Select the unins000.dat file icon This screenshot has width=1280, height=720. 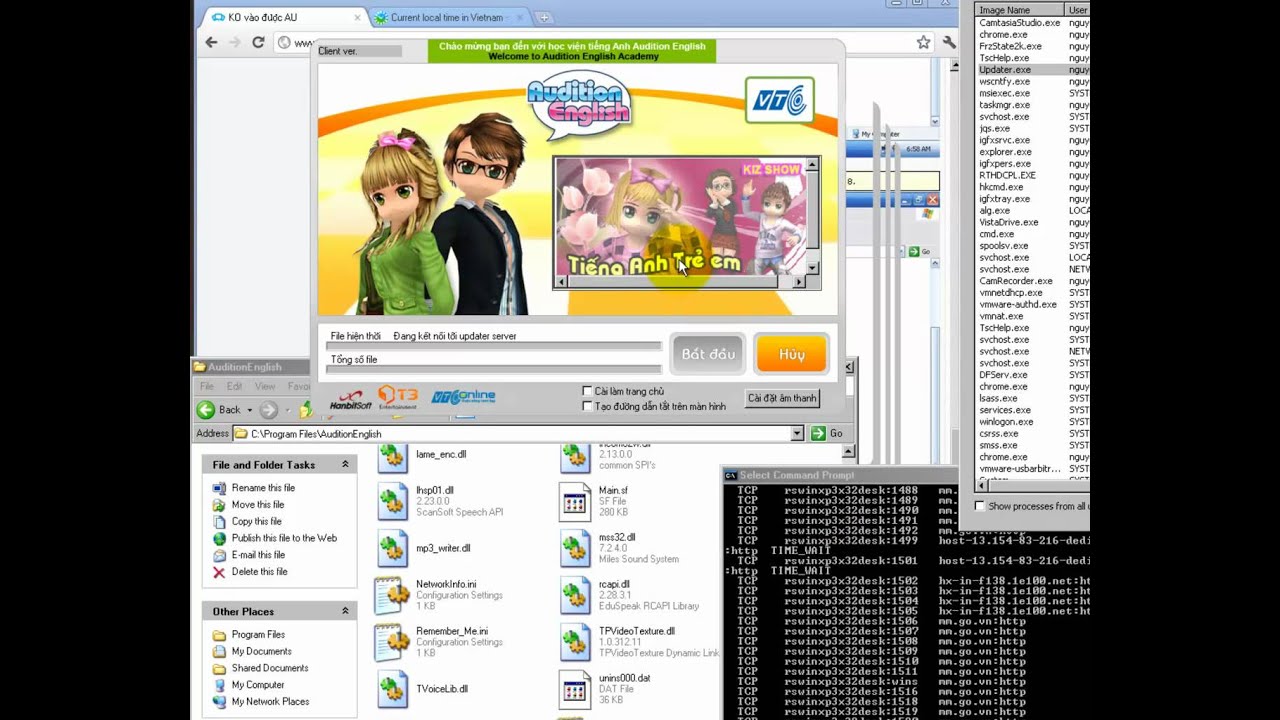tap(575, 690)
